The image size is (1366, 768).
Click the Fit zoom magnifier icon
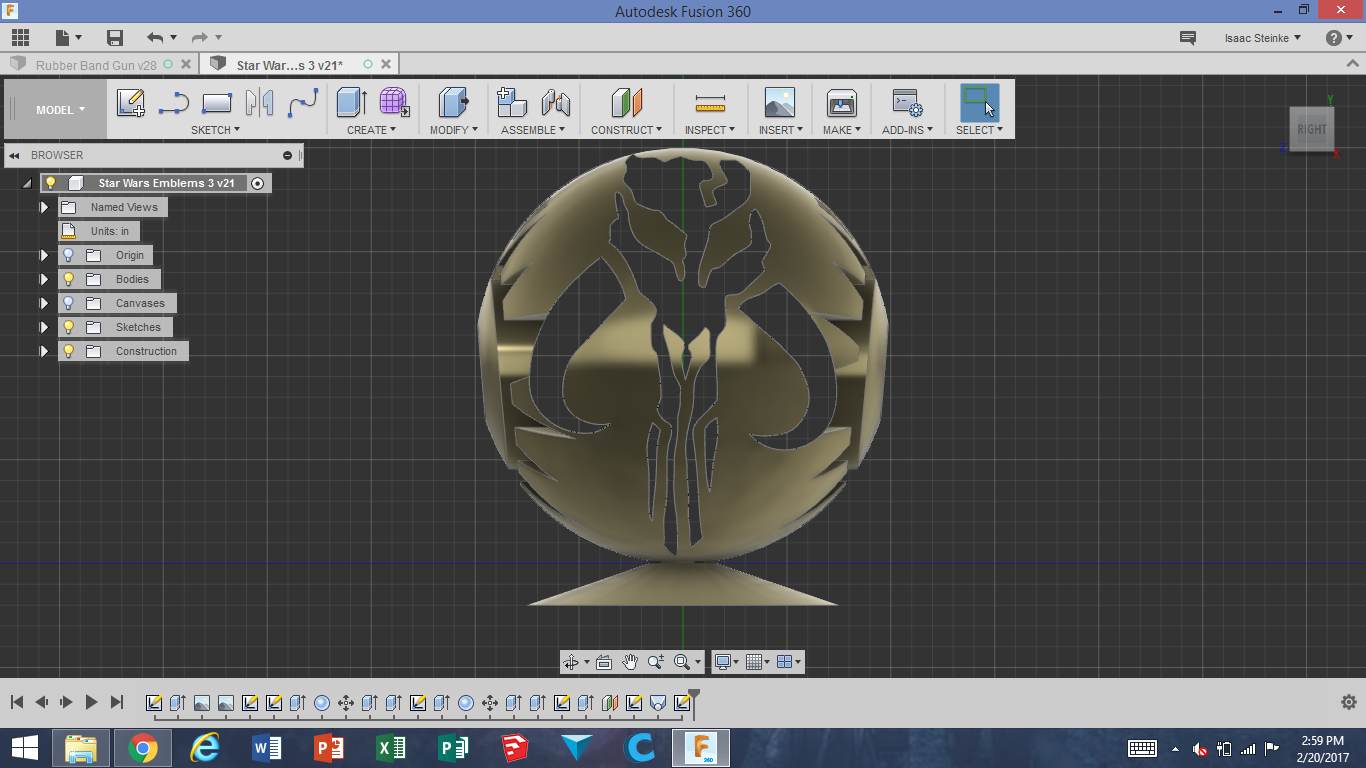pyautogui.click(x=682, y=662)
